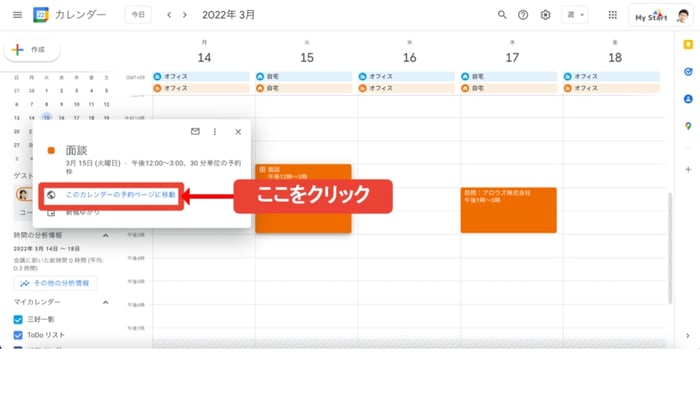Collapse the 時間の分析情報 section
Screen dimensions: 700x393
(x=106, y=235)
